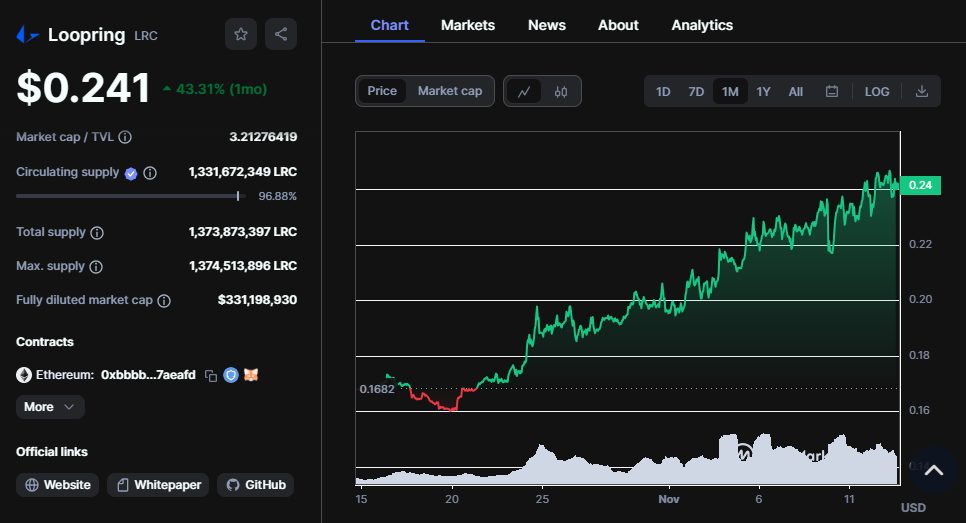Click the blue shield icon next to contract
966x523 pixels.
[231, 375]
